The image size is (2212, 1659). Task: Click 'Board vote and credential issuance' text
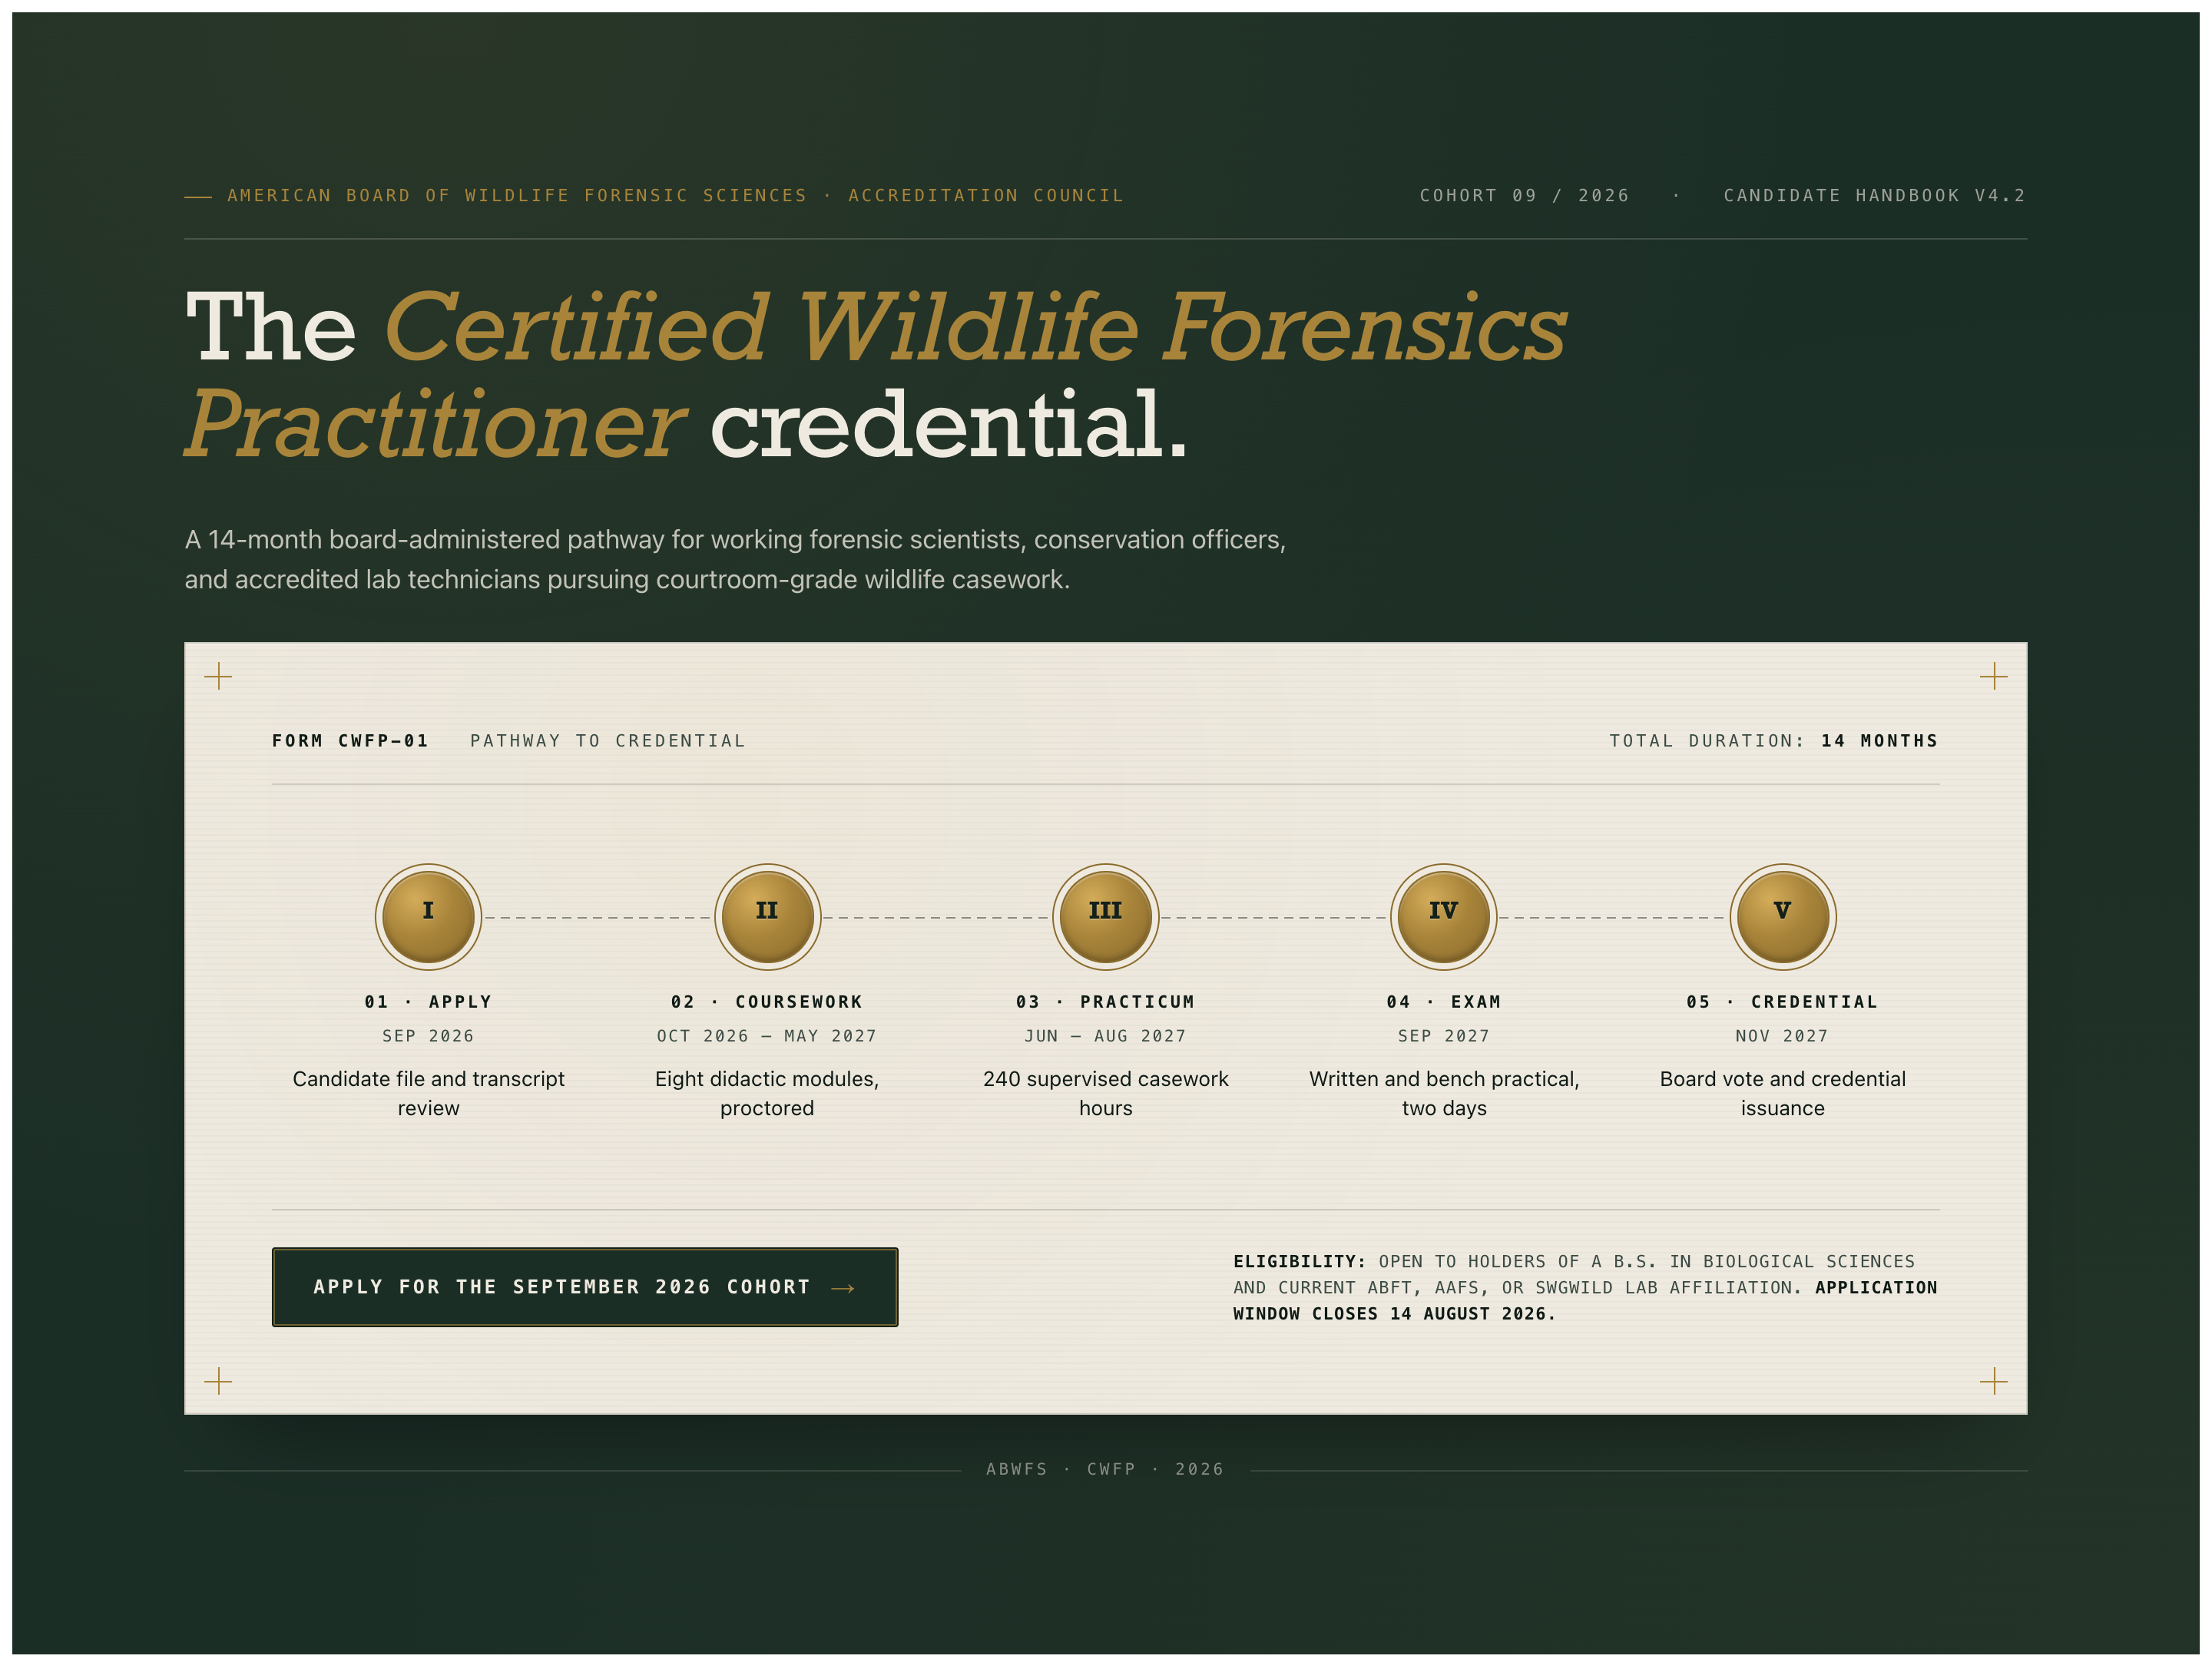[1782, 1093]
